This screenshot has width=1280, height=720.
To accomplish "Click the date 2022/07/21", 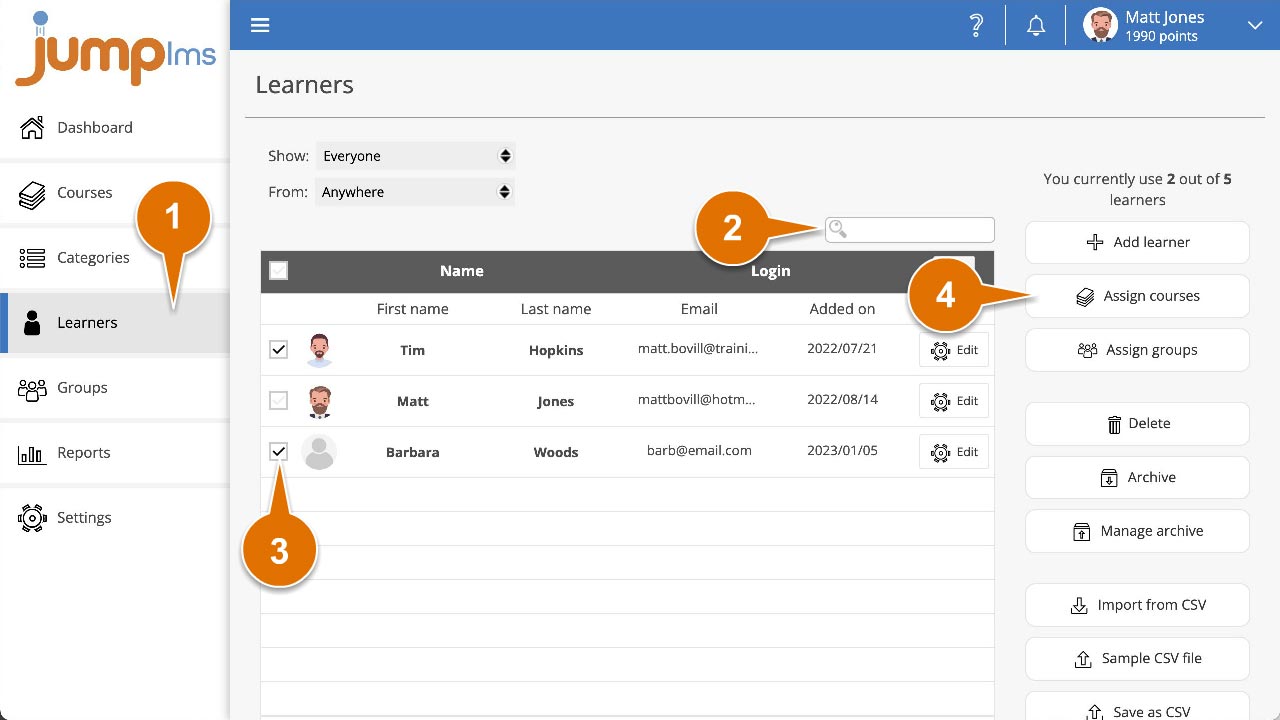I will point(842,348).
